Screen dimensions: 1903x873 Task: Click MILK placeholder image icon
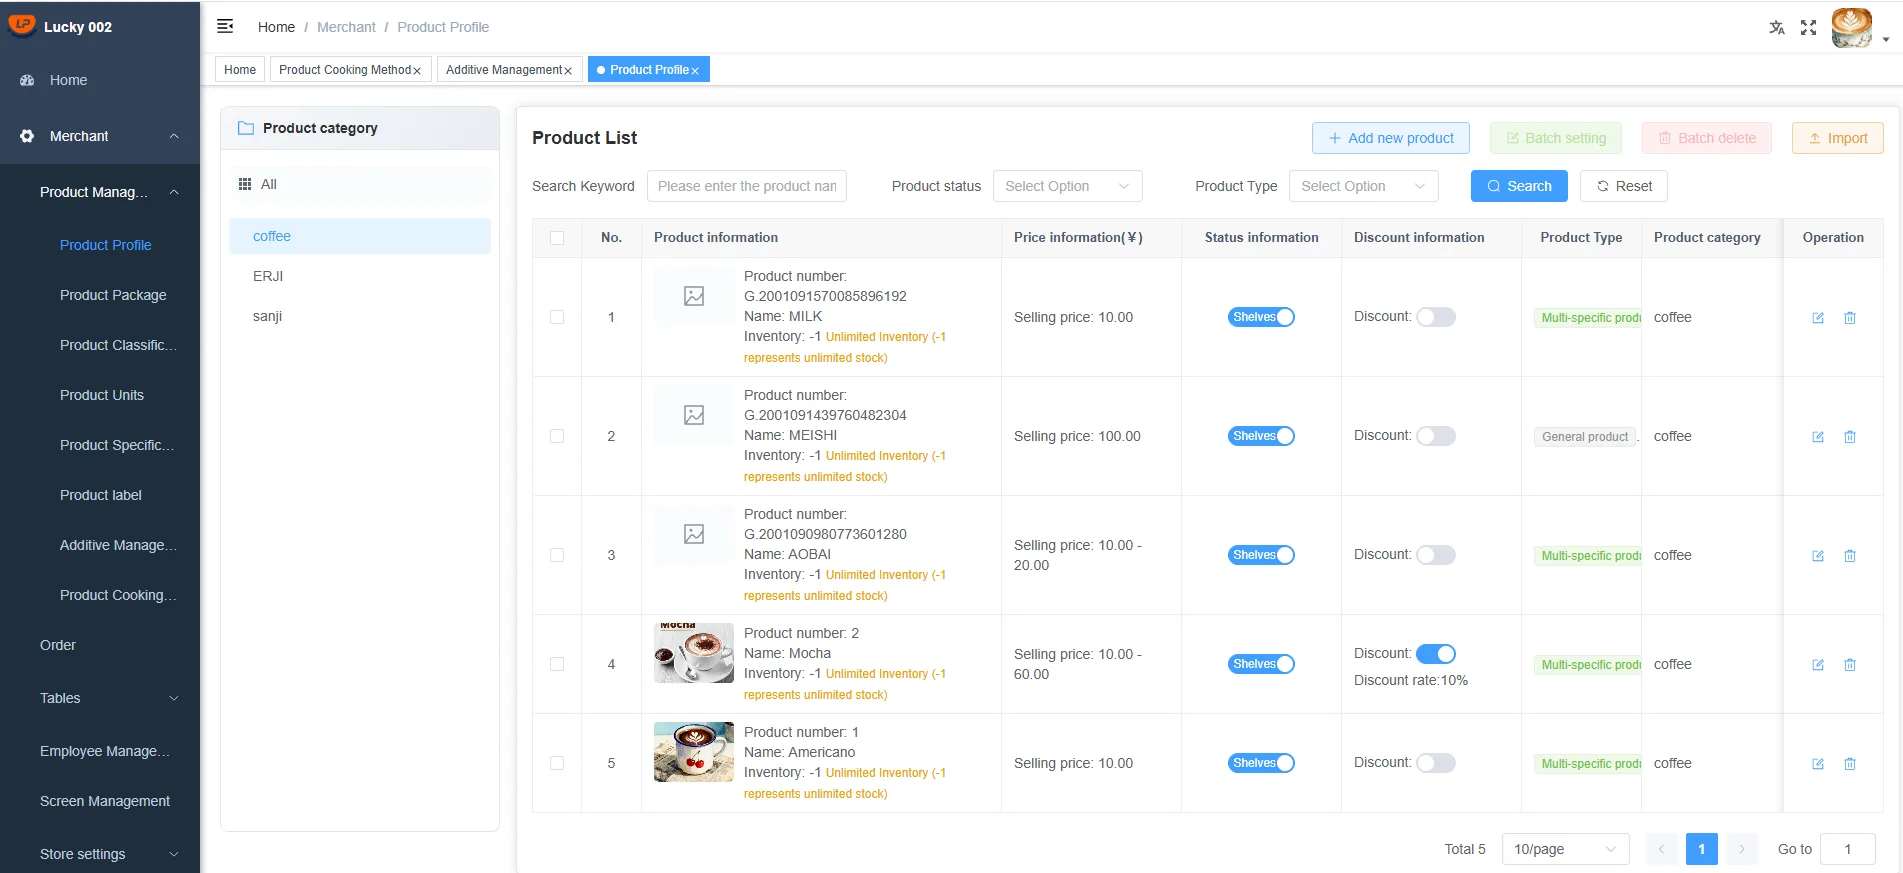(x=694, y=296)
